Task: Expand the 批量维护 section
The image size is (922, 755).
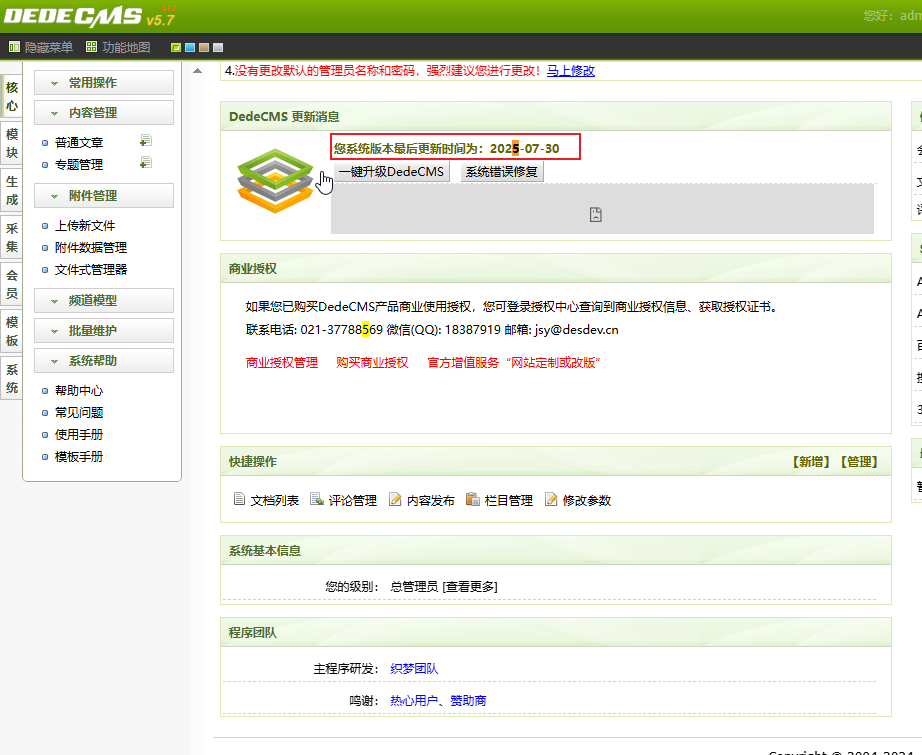Action: coord(103,330)
